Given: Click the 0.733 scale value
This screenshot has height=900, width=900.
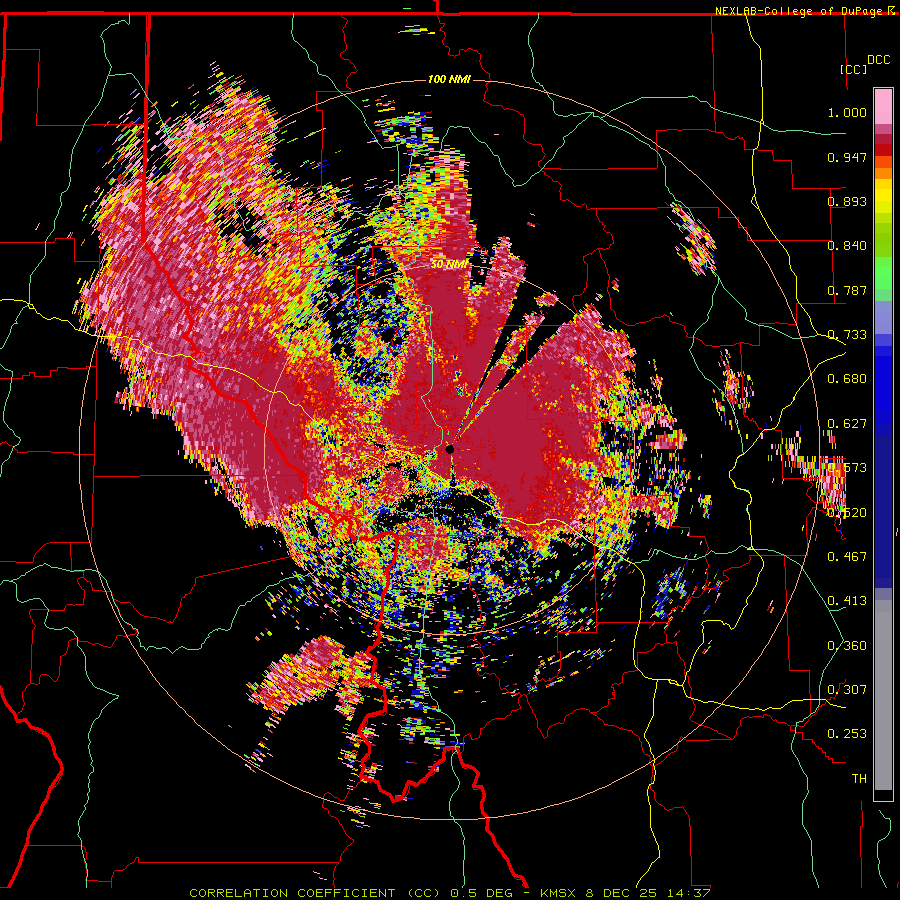Looking at the screenshot, I should tap(847, 335).
